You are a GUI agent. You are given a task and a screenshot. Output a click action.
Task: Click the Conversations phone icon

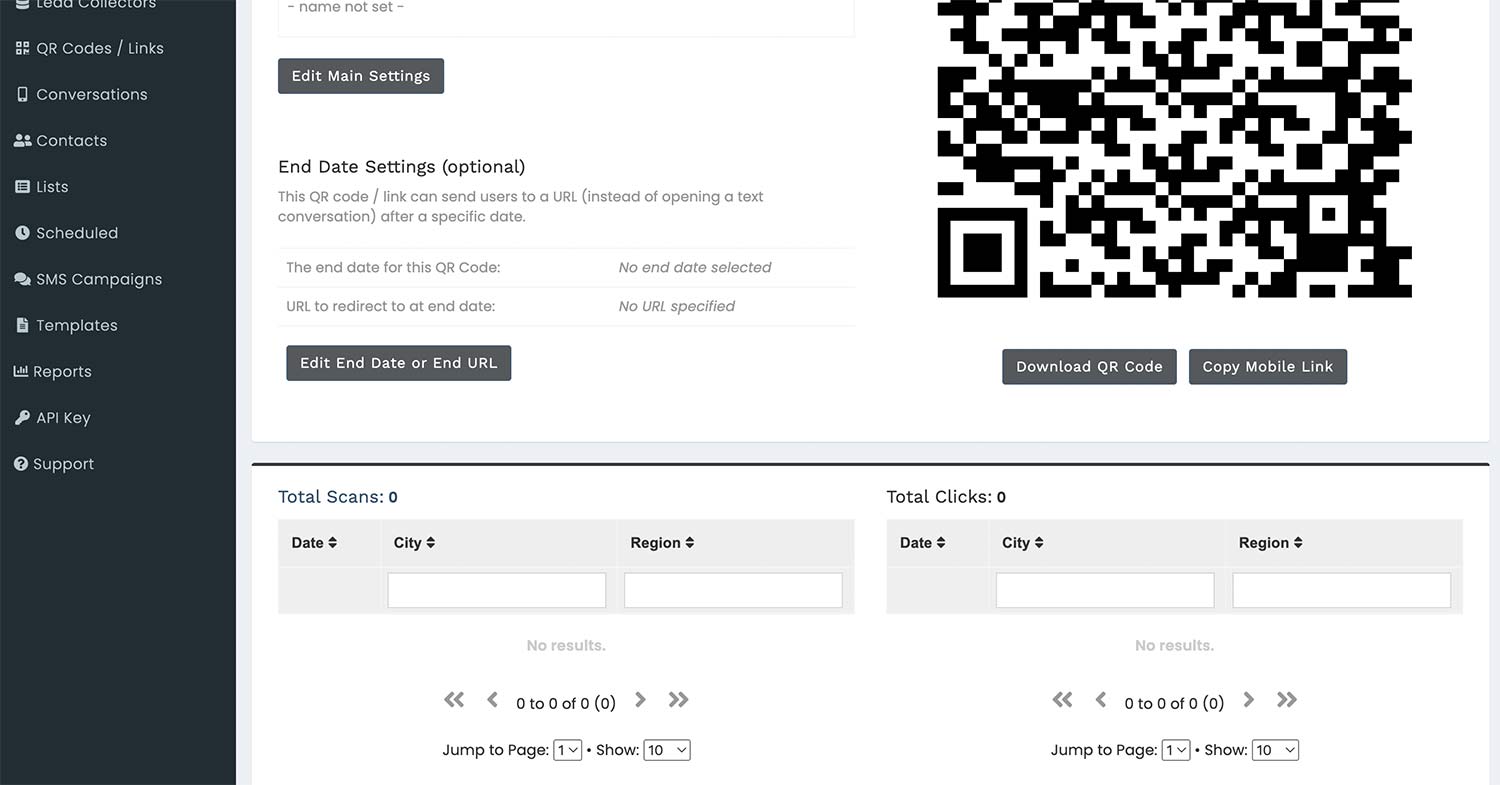(x=21, y=94)
